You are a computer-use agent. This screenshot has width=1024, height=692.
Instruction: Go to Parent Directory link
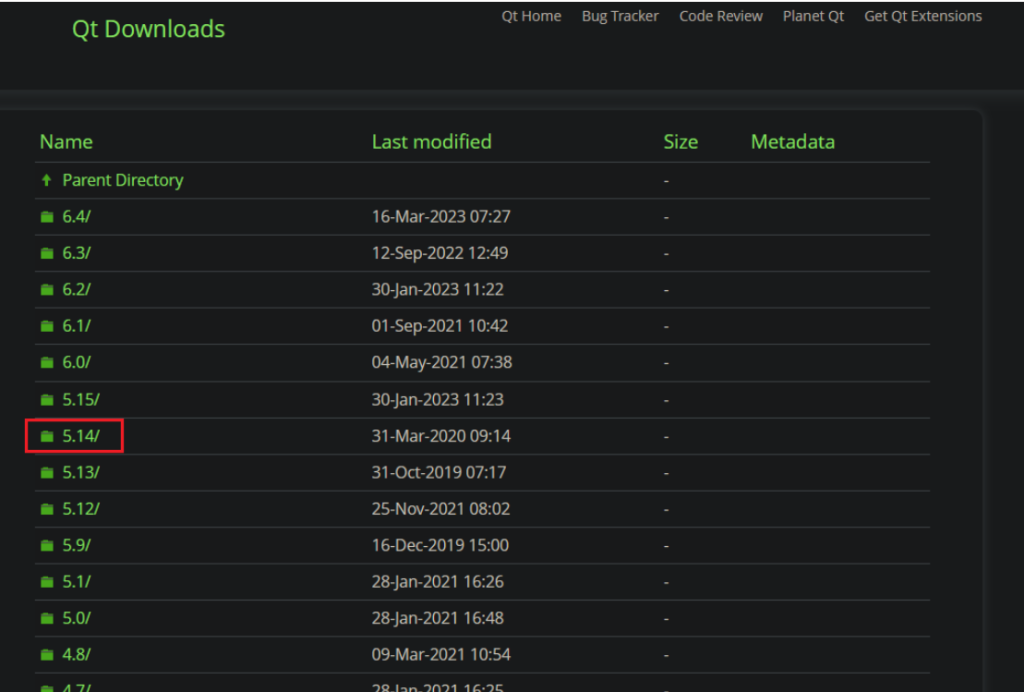(x=123, y=180)
